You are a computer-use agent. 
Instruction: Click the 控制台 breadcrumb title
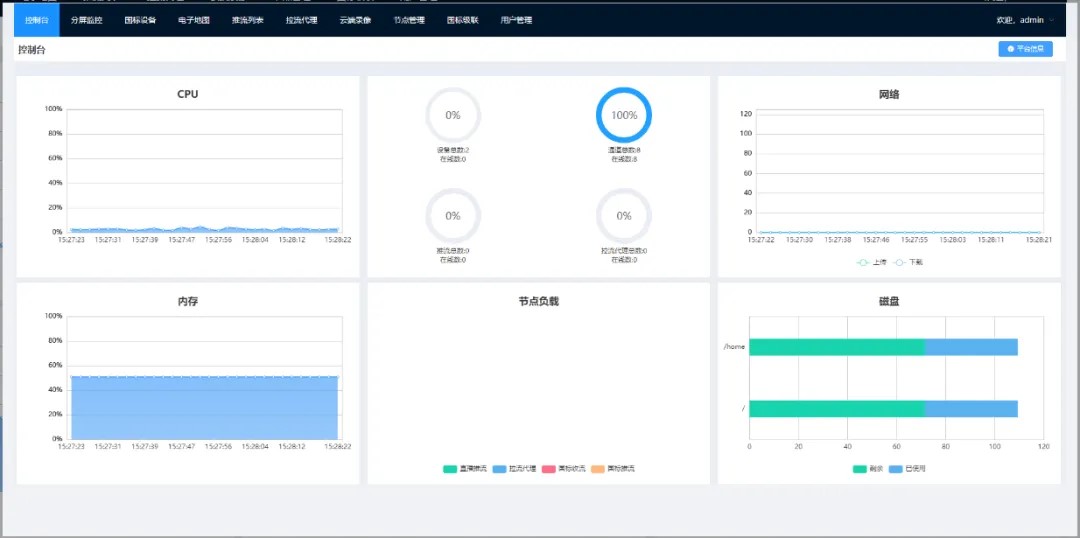point(32,50)
